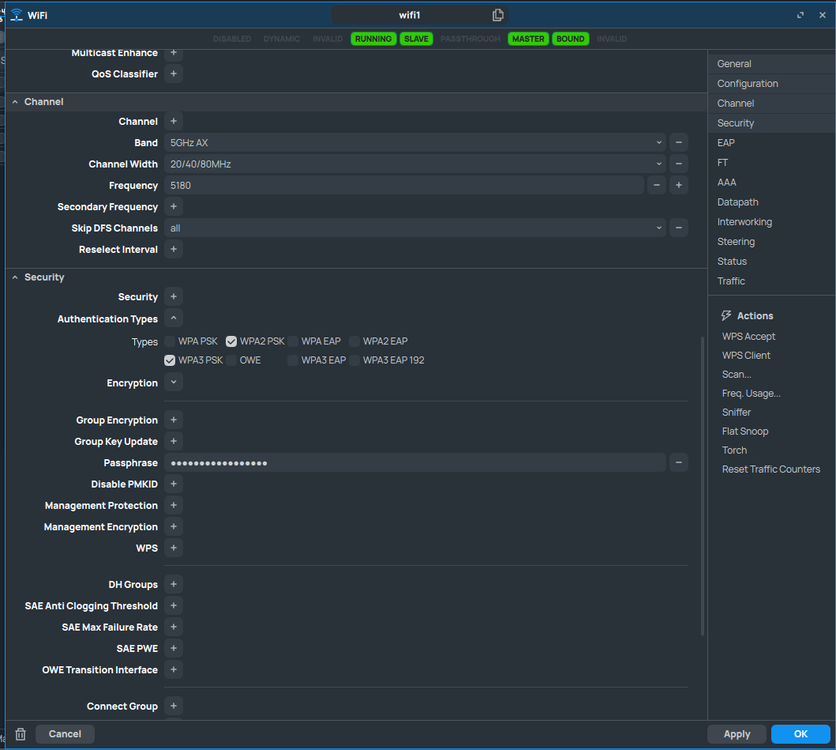Open the Band dropdown showing 5GHz AX
This screenshot has width=836, height=750.
click(x=415, y=143)
